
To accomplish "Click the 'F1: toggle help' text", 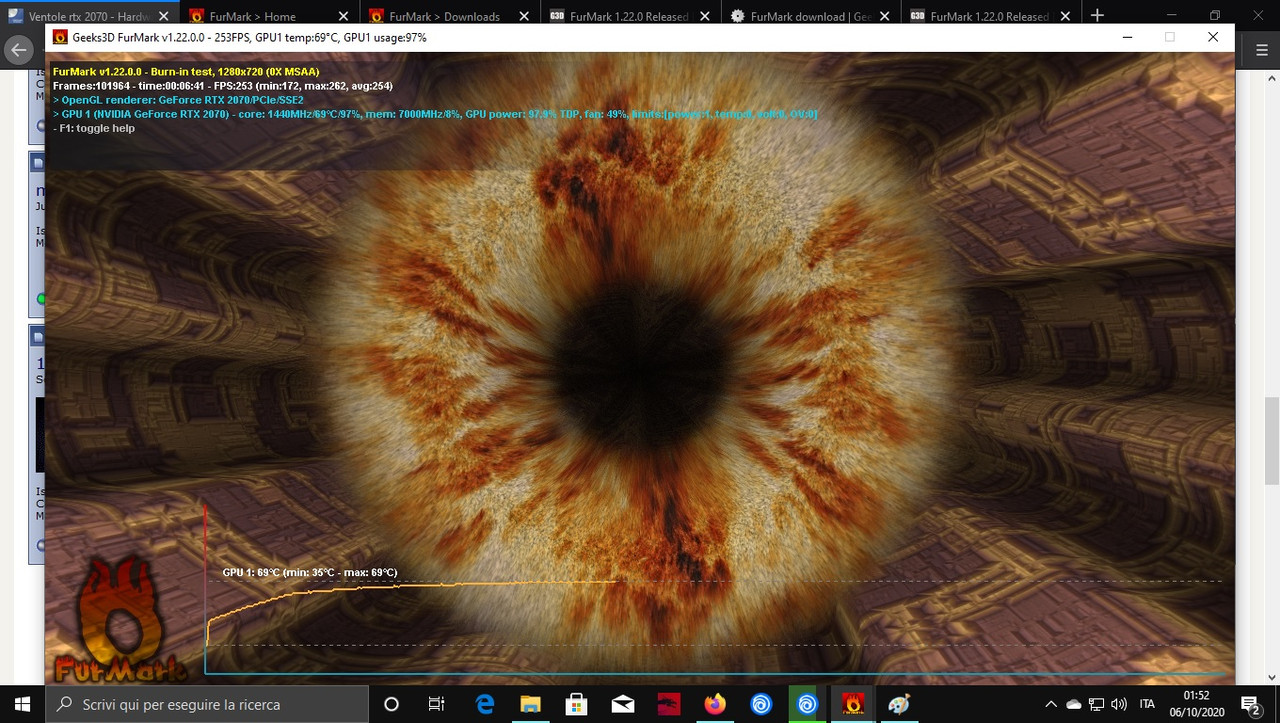I will pos(94,128).
